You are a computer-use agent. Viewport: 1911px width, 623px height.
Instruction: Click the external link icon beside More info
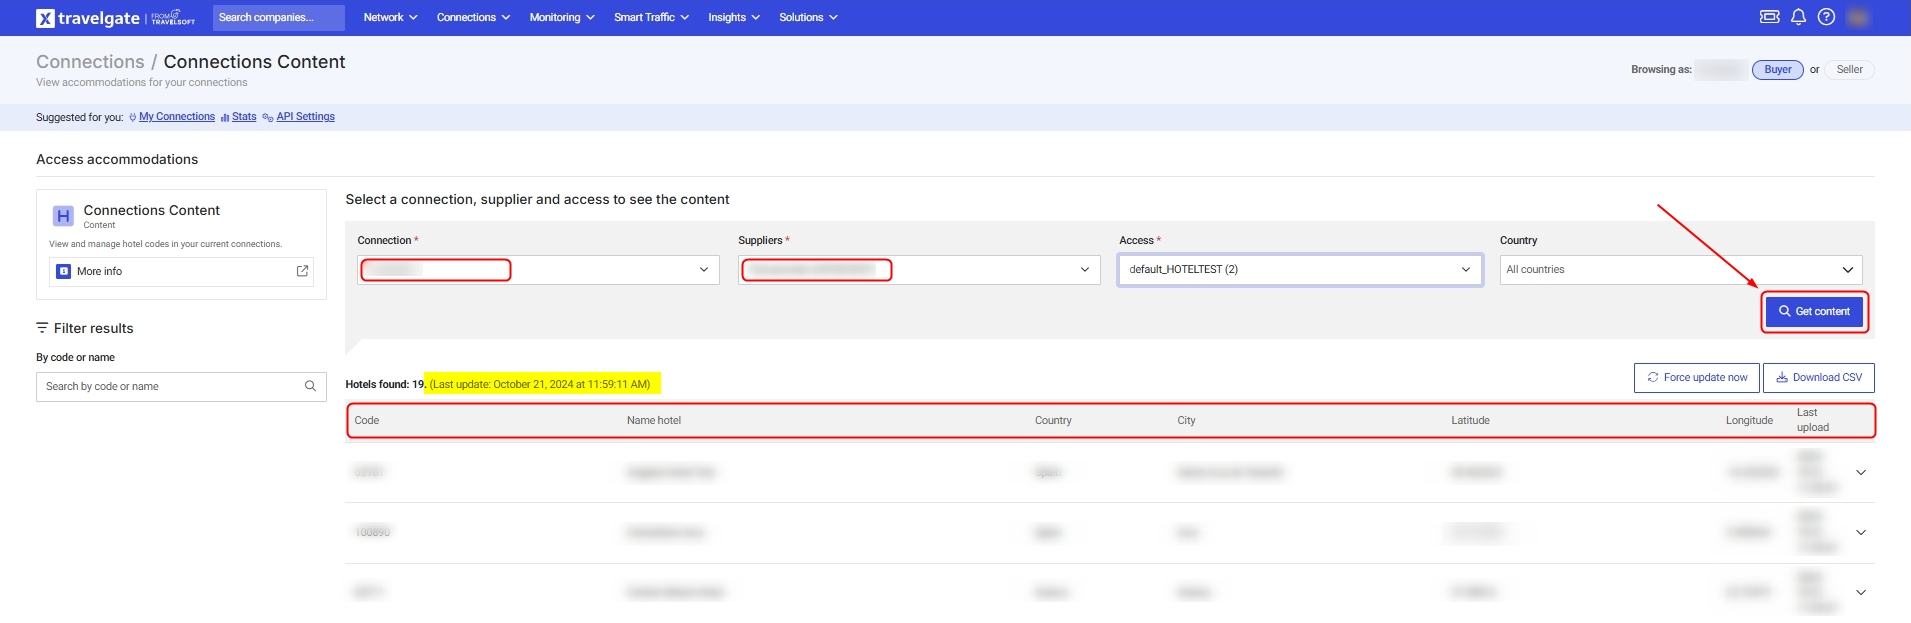pyautogui.click(x=302, y=271)
